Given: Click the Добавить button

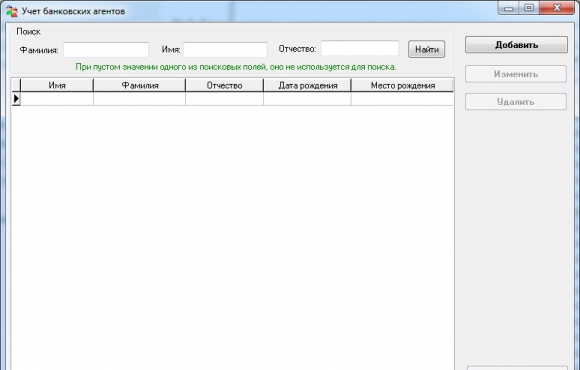Looking at the screenshot, I should click(516, 45).
